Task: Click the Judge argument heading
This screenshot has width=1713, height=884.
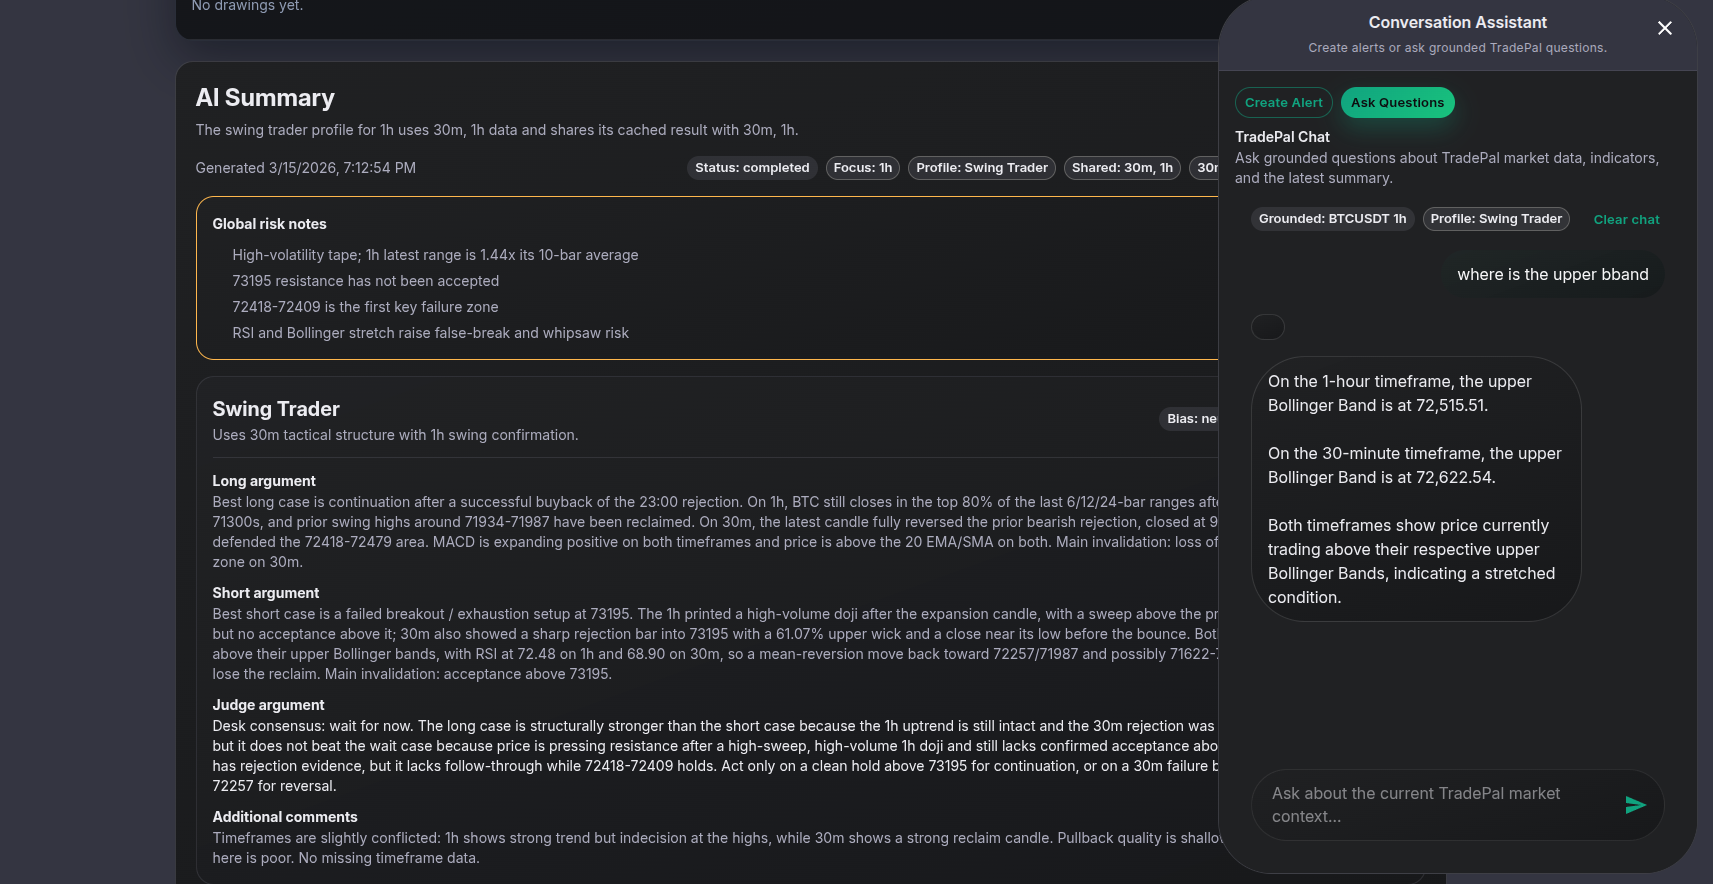Action: click(x=268, y=705)
